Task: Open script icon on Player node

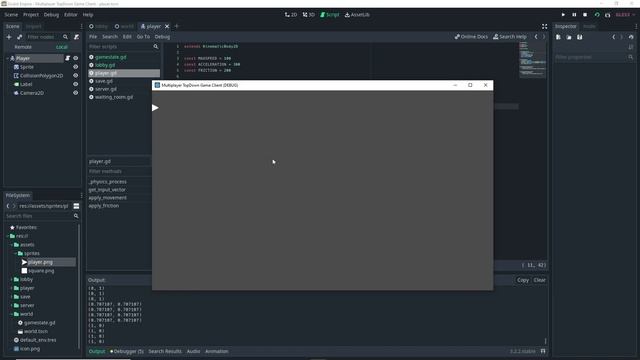Action: (x=68, y=58)
